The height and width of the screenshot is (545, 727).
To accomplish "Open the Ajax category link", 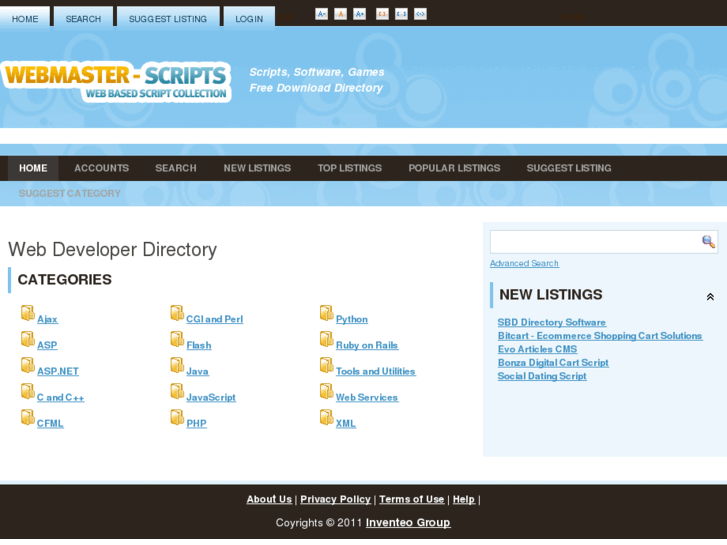I will pos(47,319).
